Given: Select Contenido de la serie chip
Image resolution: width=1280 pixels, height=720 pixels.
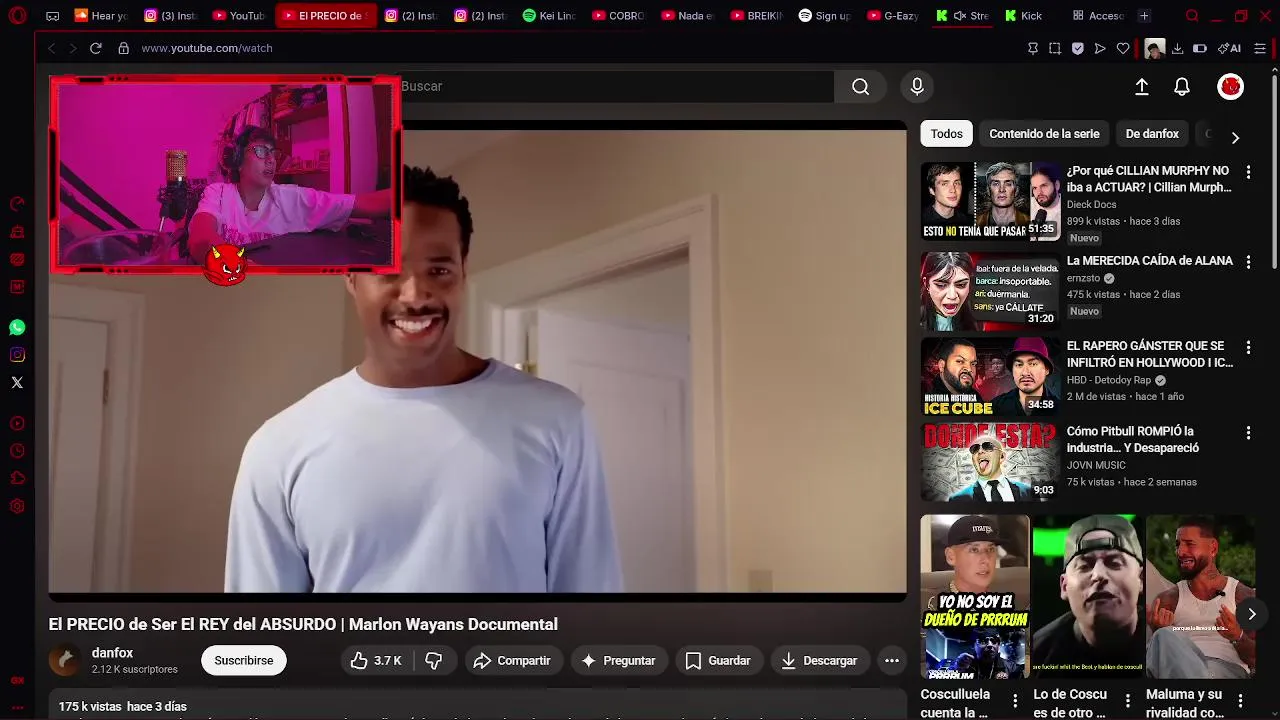Looking at the screenshot, I should [x=1044, y=134].
